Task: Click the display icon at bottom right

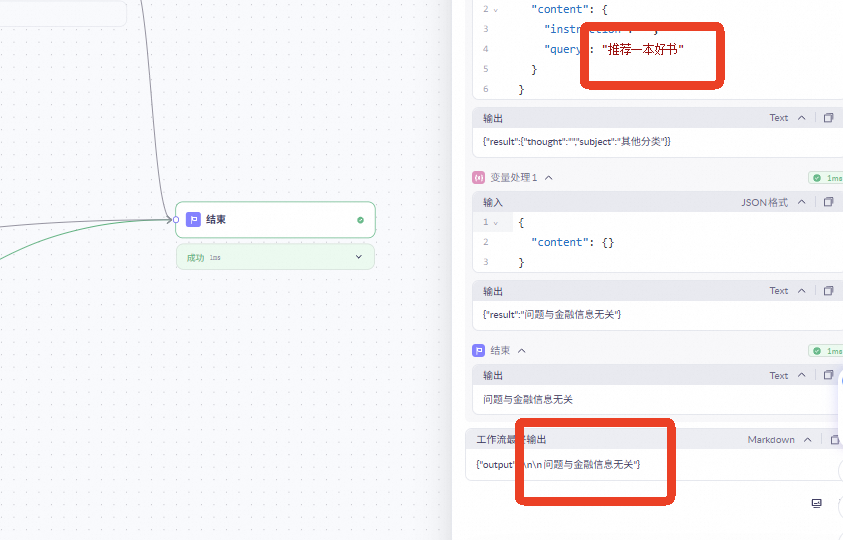Action: pyautogui.click(x=816, y=503)
